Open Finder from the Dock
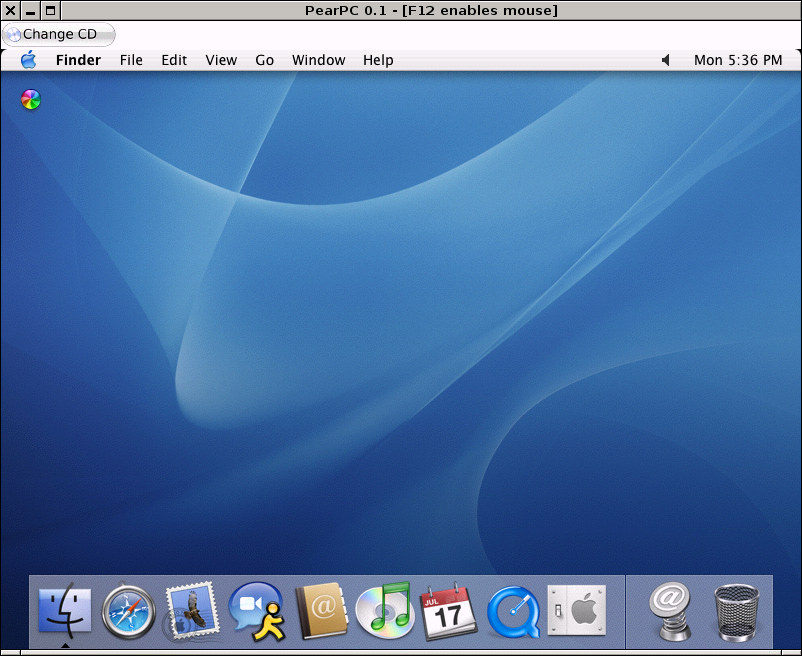 [65, 610]
